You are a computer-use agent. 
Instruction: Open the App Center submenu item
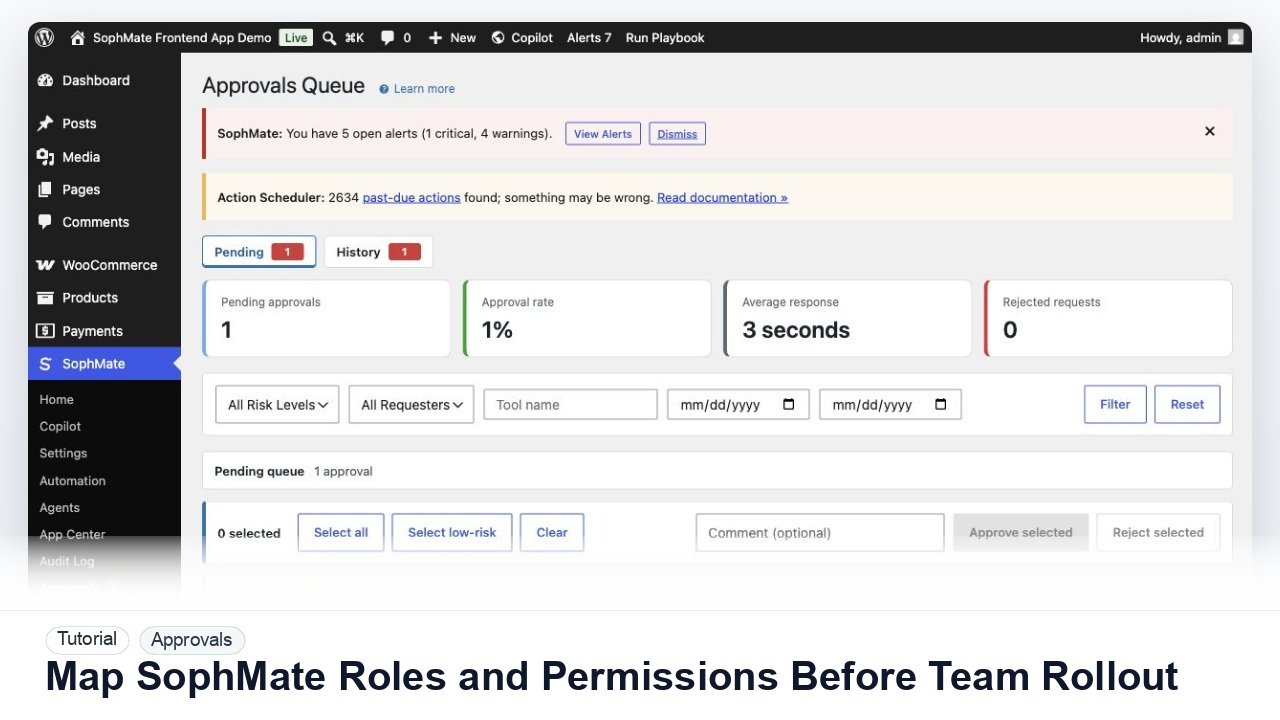click(x=72, y=534)
